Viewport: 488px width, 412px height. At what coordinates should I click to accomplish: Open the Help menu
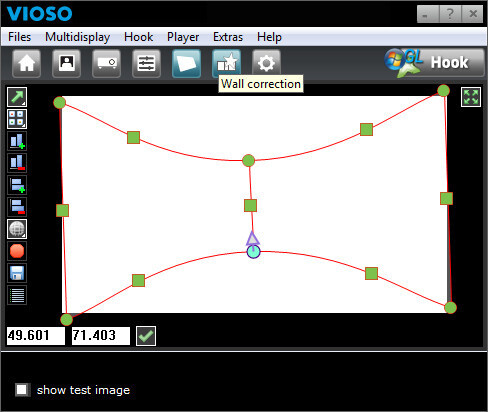pyautogui.click(x=269, y=37)
